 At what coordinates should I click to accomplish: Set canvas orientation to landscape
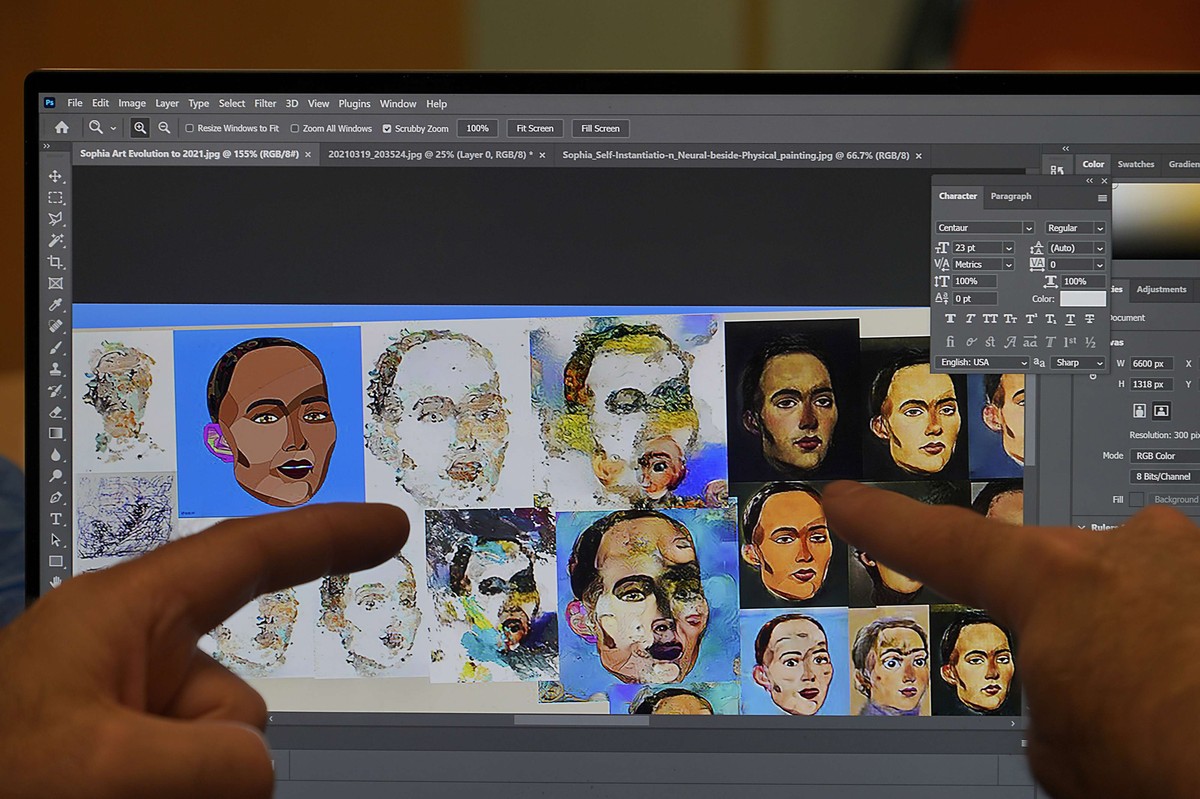pos(1161,410)
